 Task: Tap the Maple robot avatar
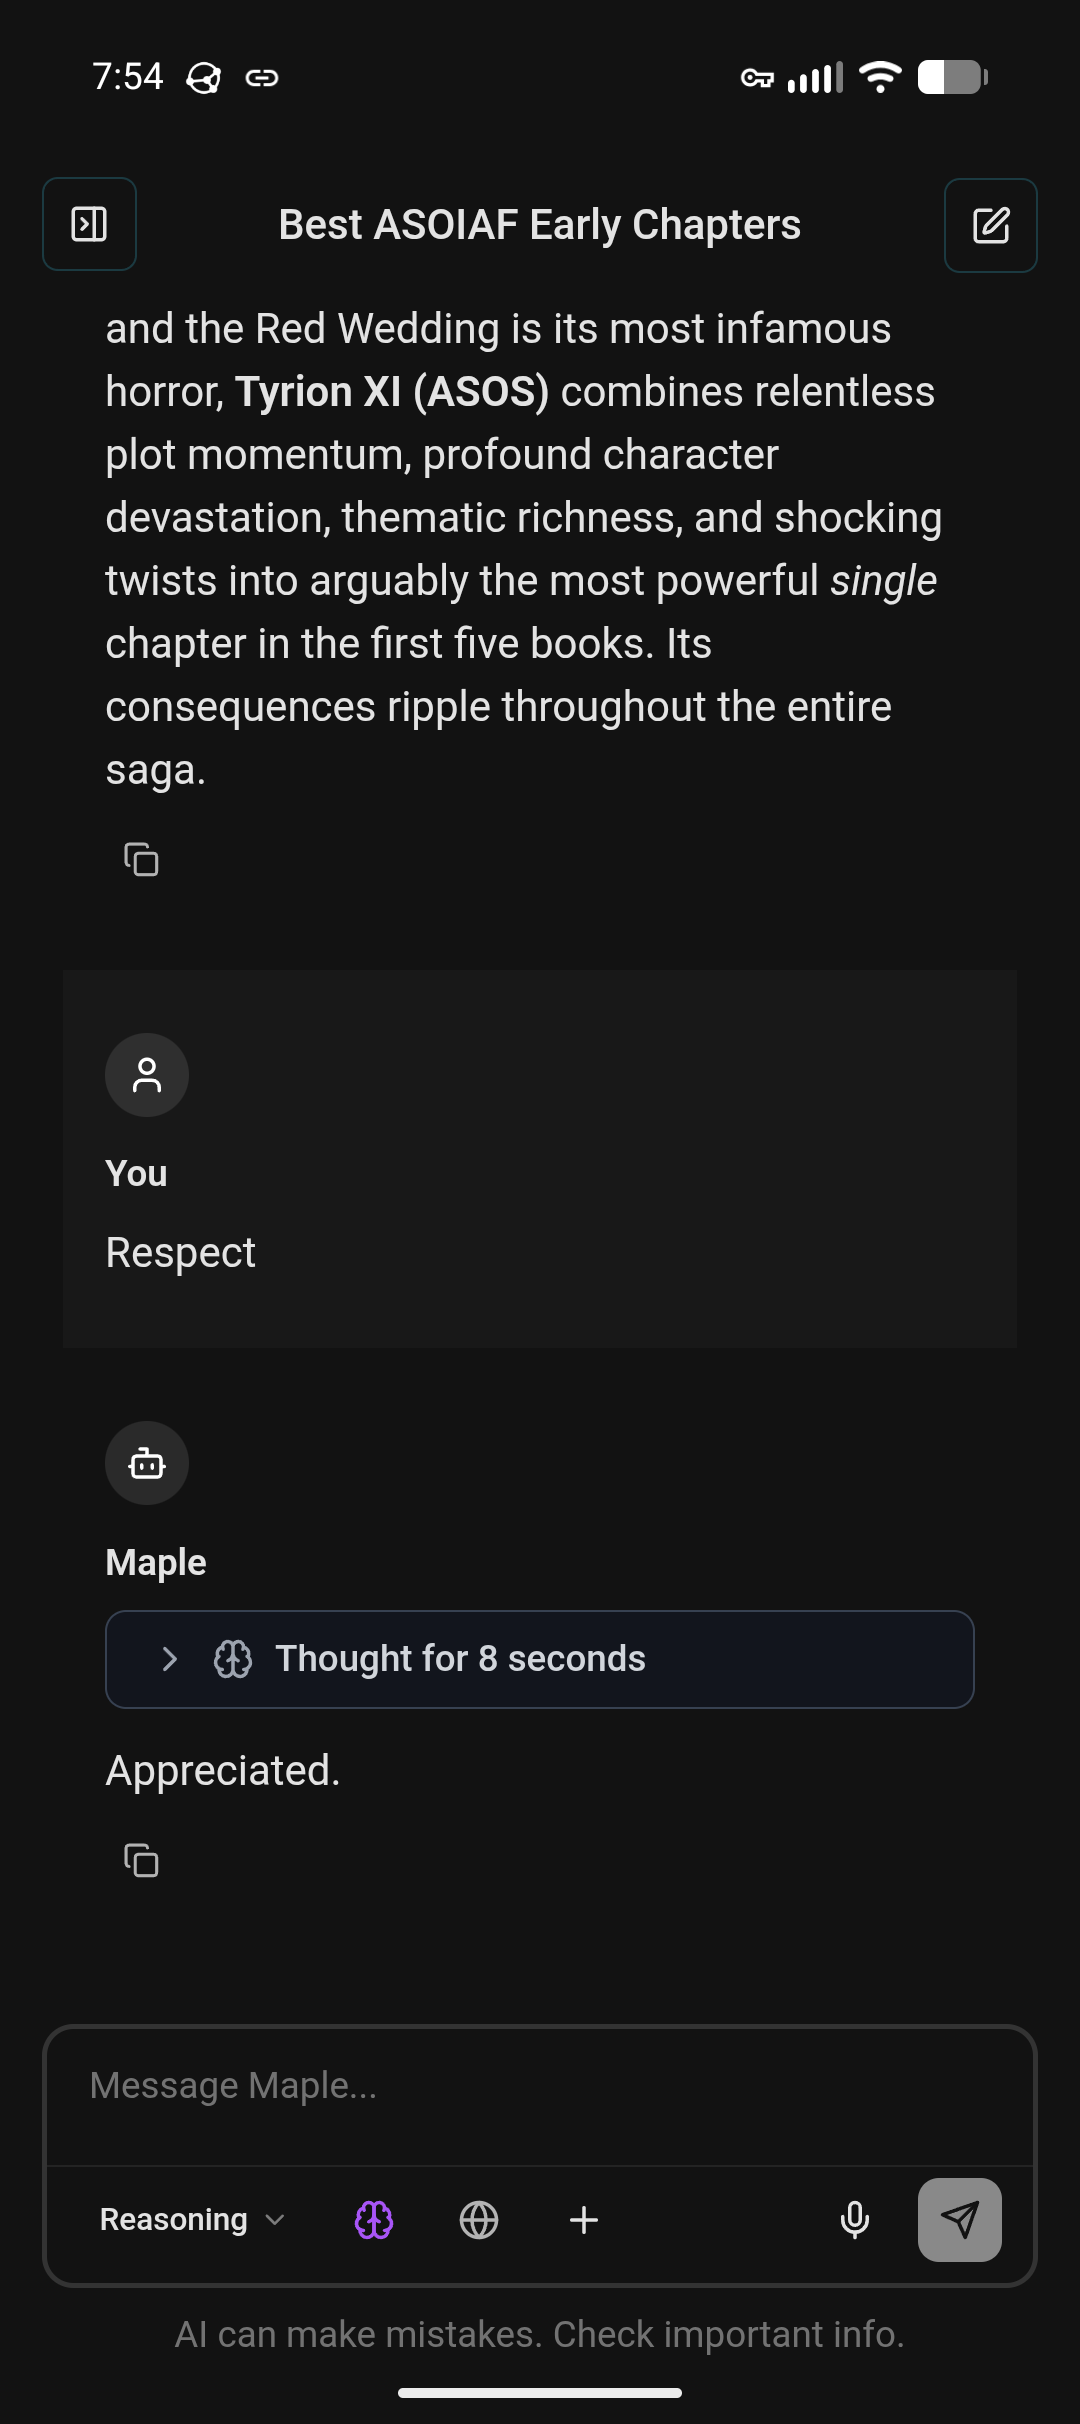147,1463
